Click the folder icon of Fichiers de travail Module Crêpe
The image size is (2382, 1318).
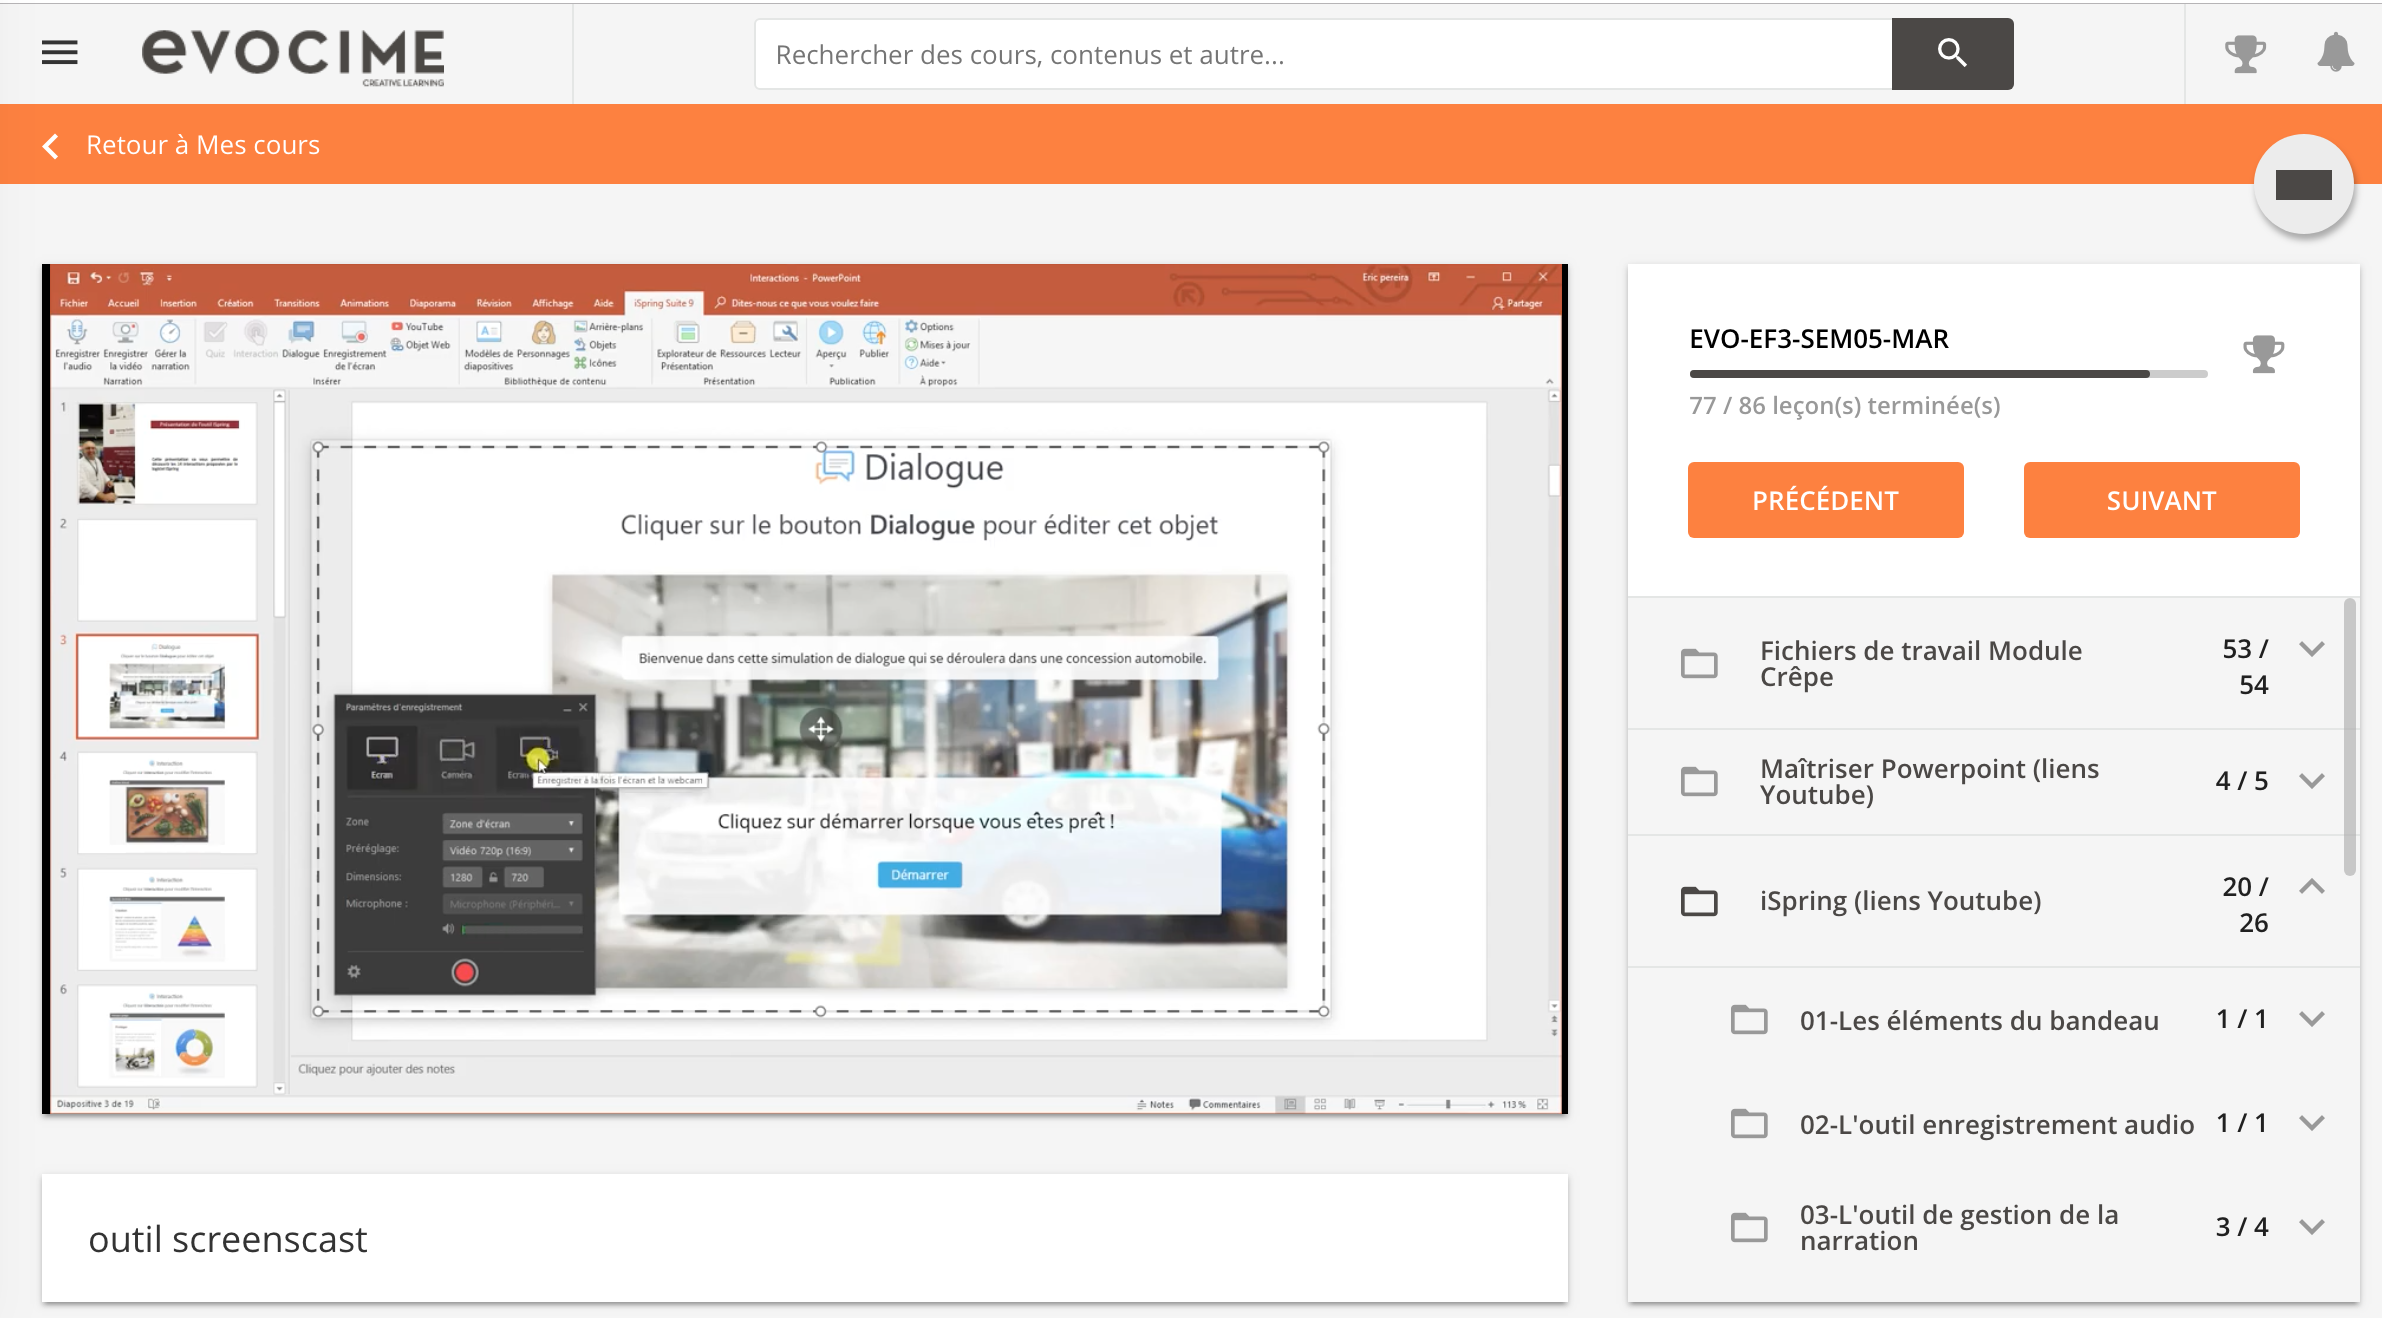click(x=1699, y=663)
